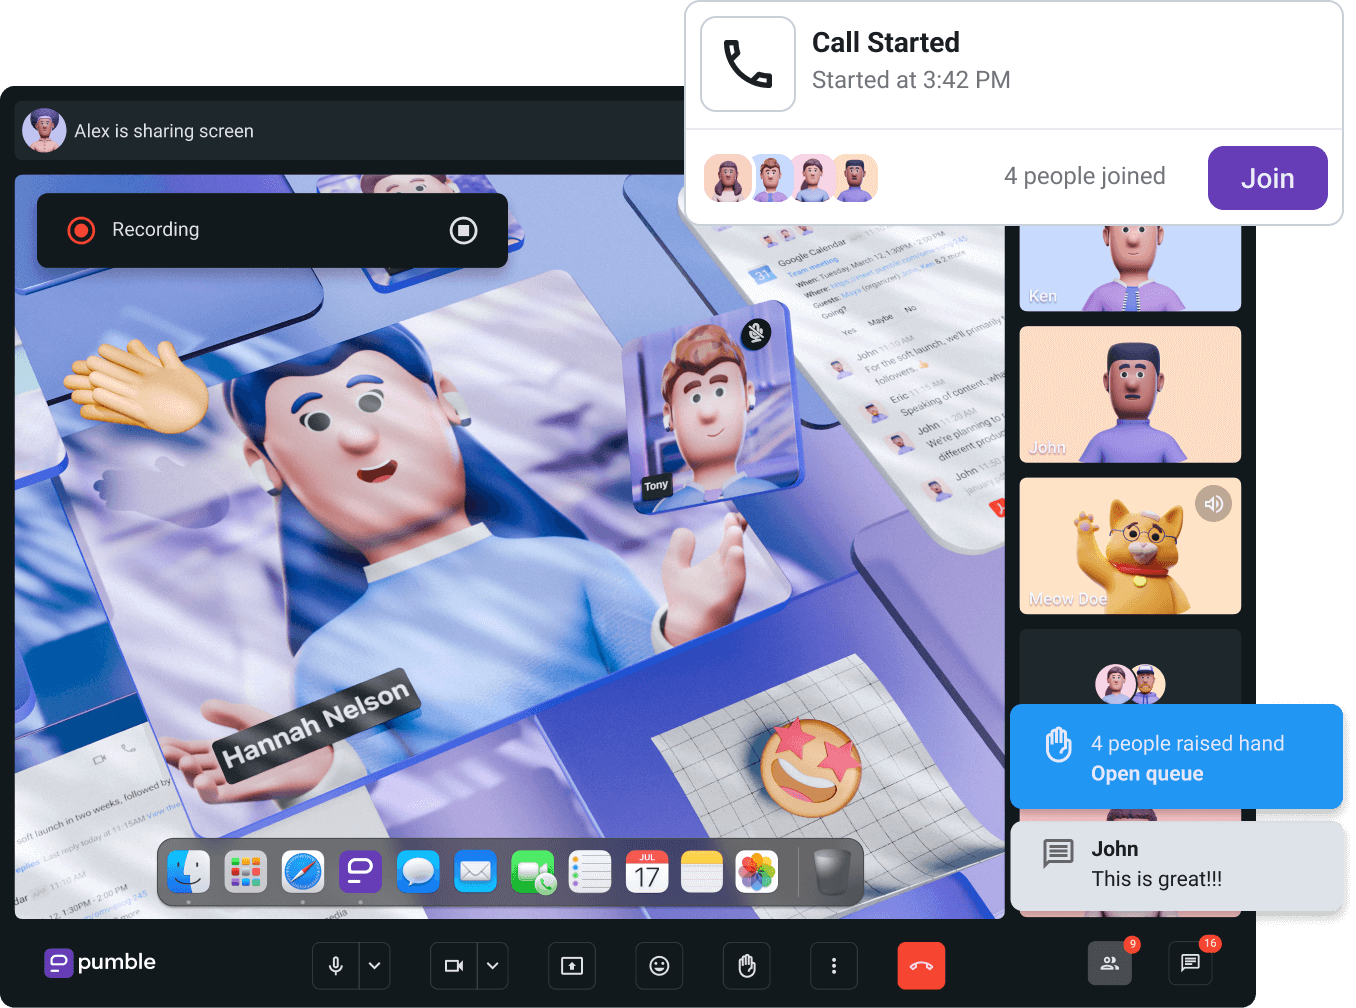Screen dimensions: 1356x1008
Task: Hang up the call
Action: [x=921, y=965]
